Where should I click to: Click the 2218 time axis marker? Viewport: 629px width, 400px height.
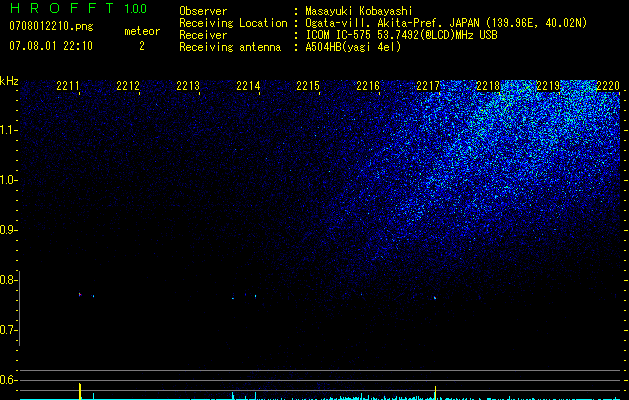pos(488,86)
